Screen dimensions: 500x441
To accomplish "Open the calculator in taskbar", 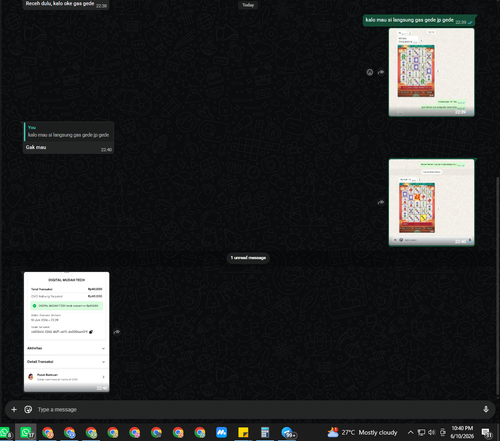I will point(265,432).
